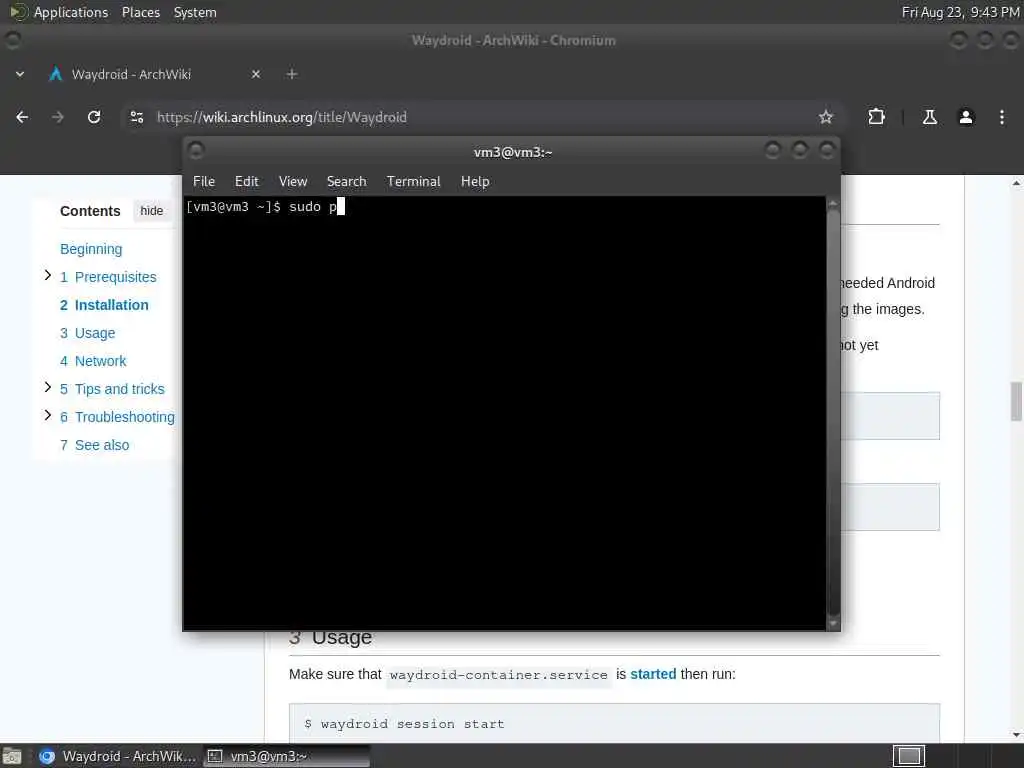Click the terminal window menu button at title left
1024x768 pixels.
click(x=196, y=151)
